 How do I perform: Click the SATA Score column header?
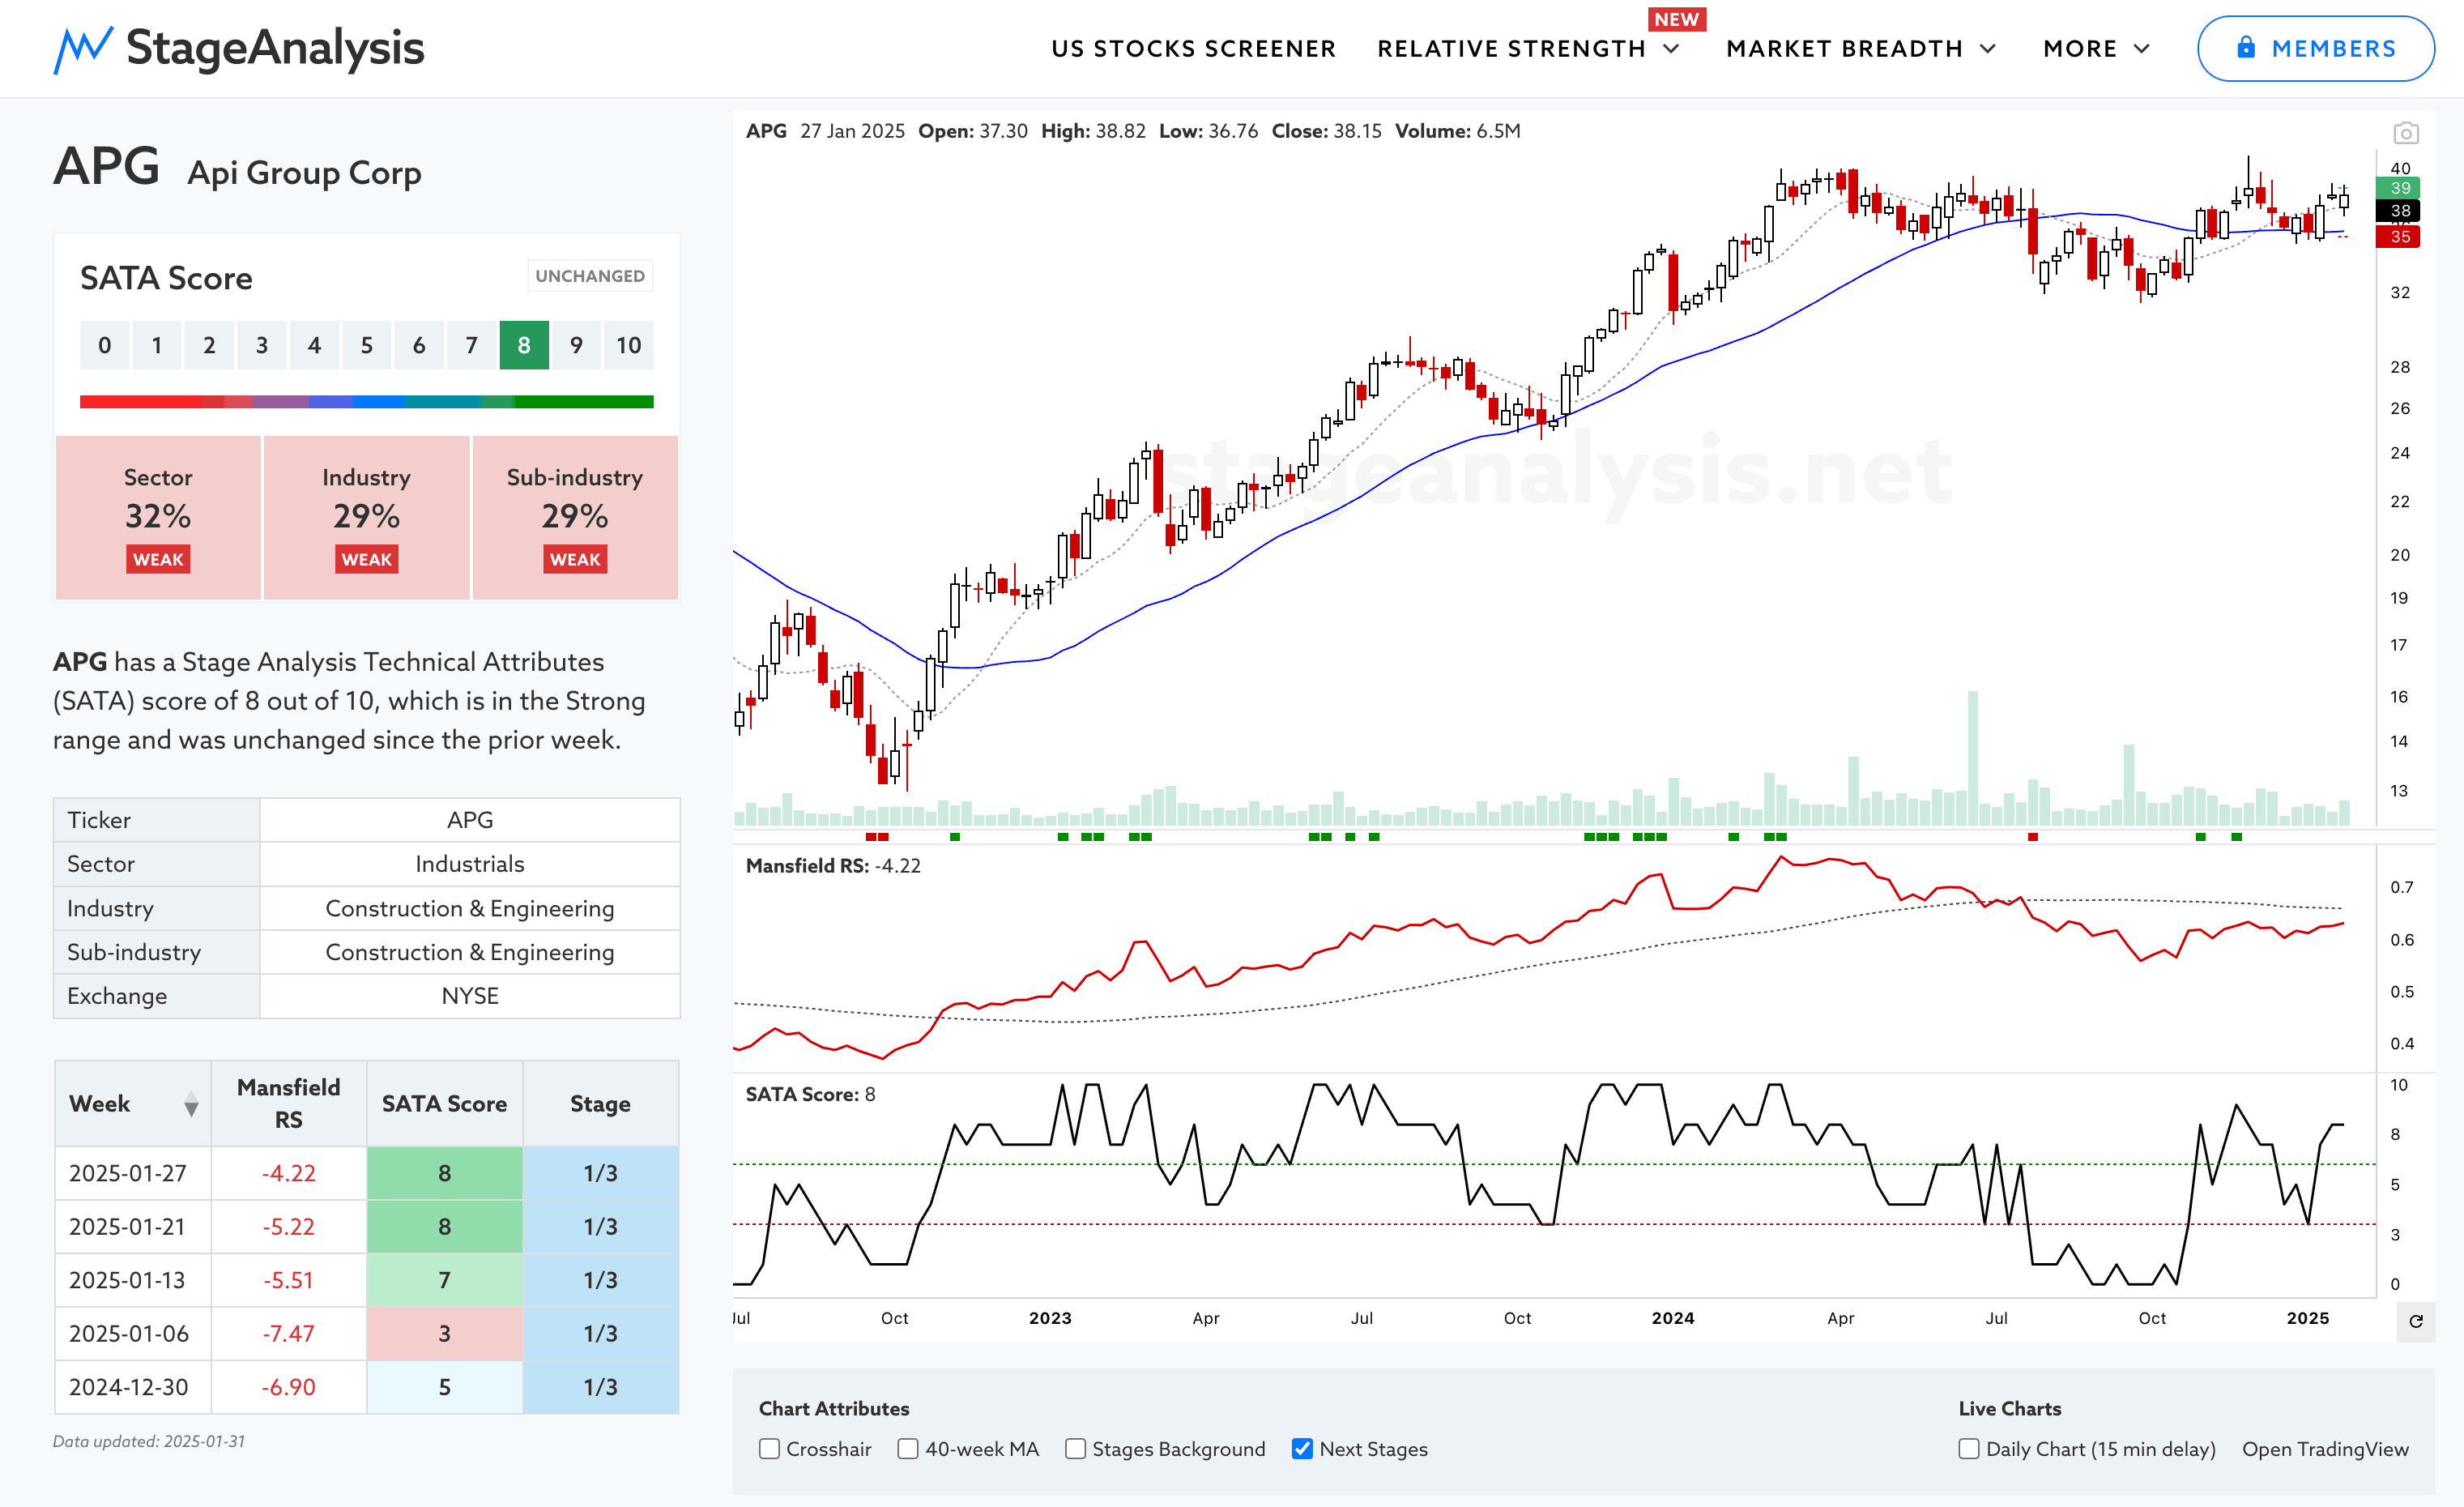(444, 1103)
